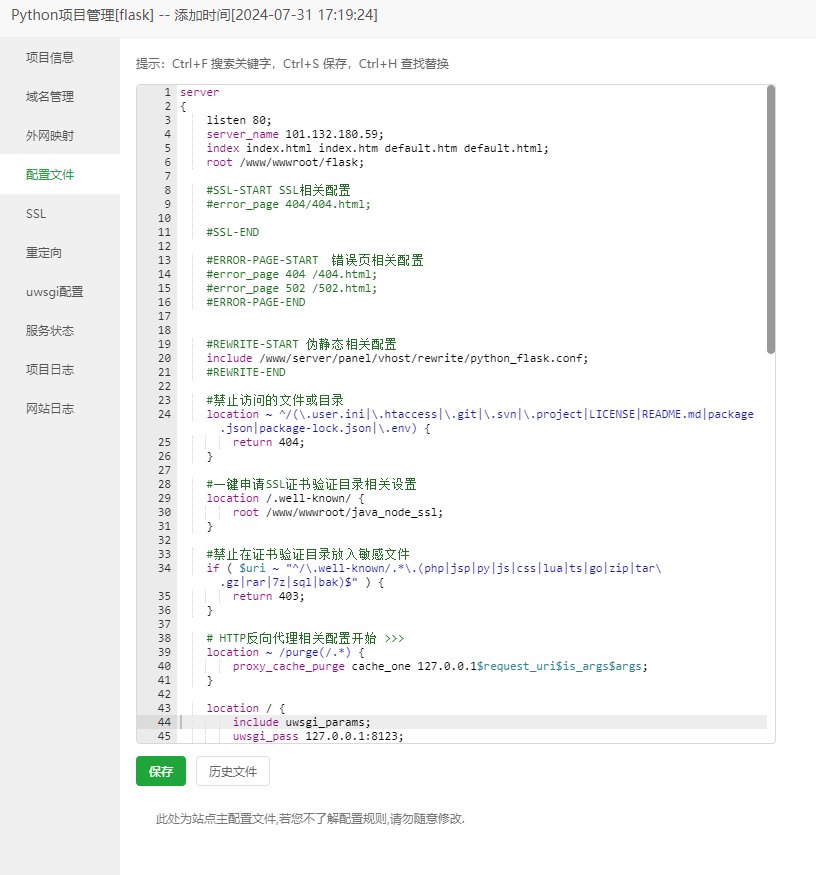816x875 pixels.
Task: Click the #SSL-START comment line
Action: (x=279, y=190)
